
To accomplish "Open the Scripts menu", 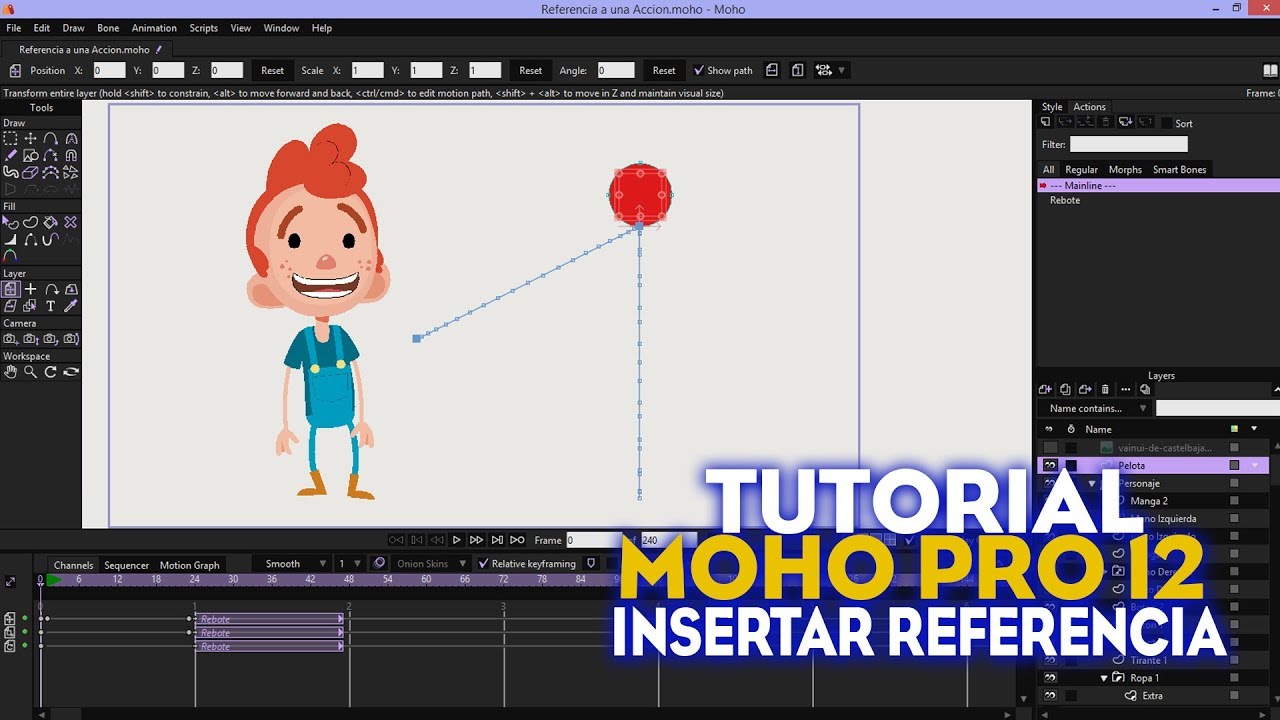I will [x=204, y=28].
